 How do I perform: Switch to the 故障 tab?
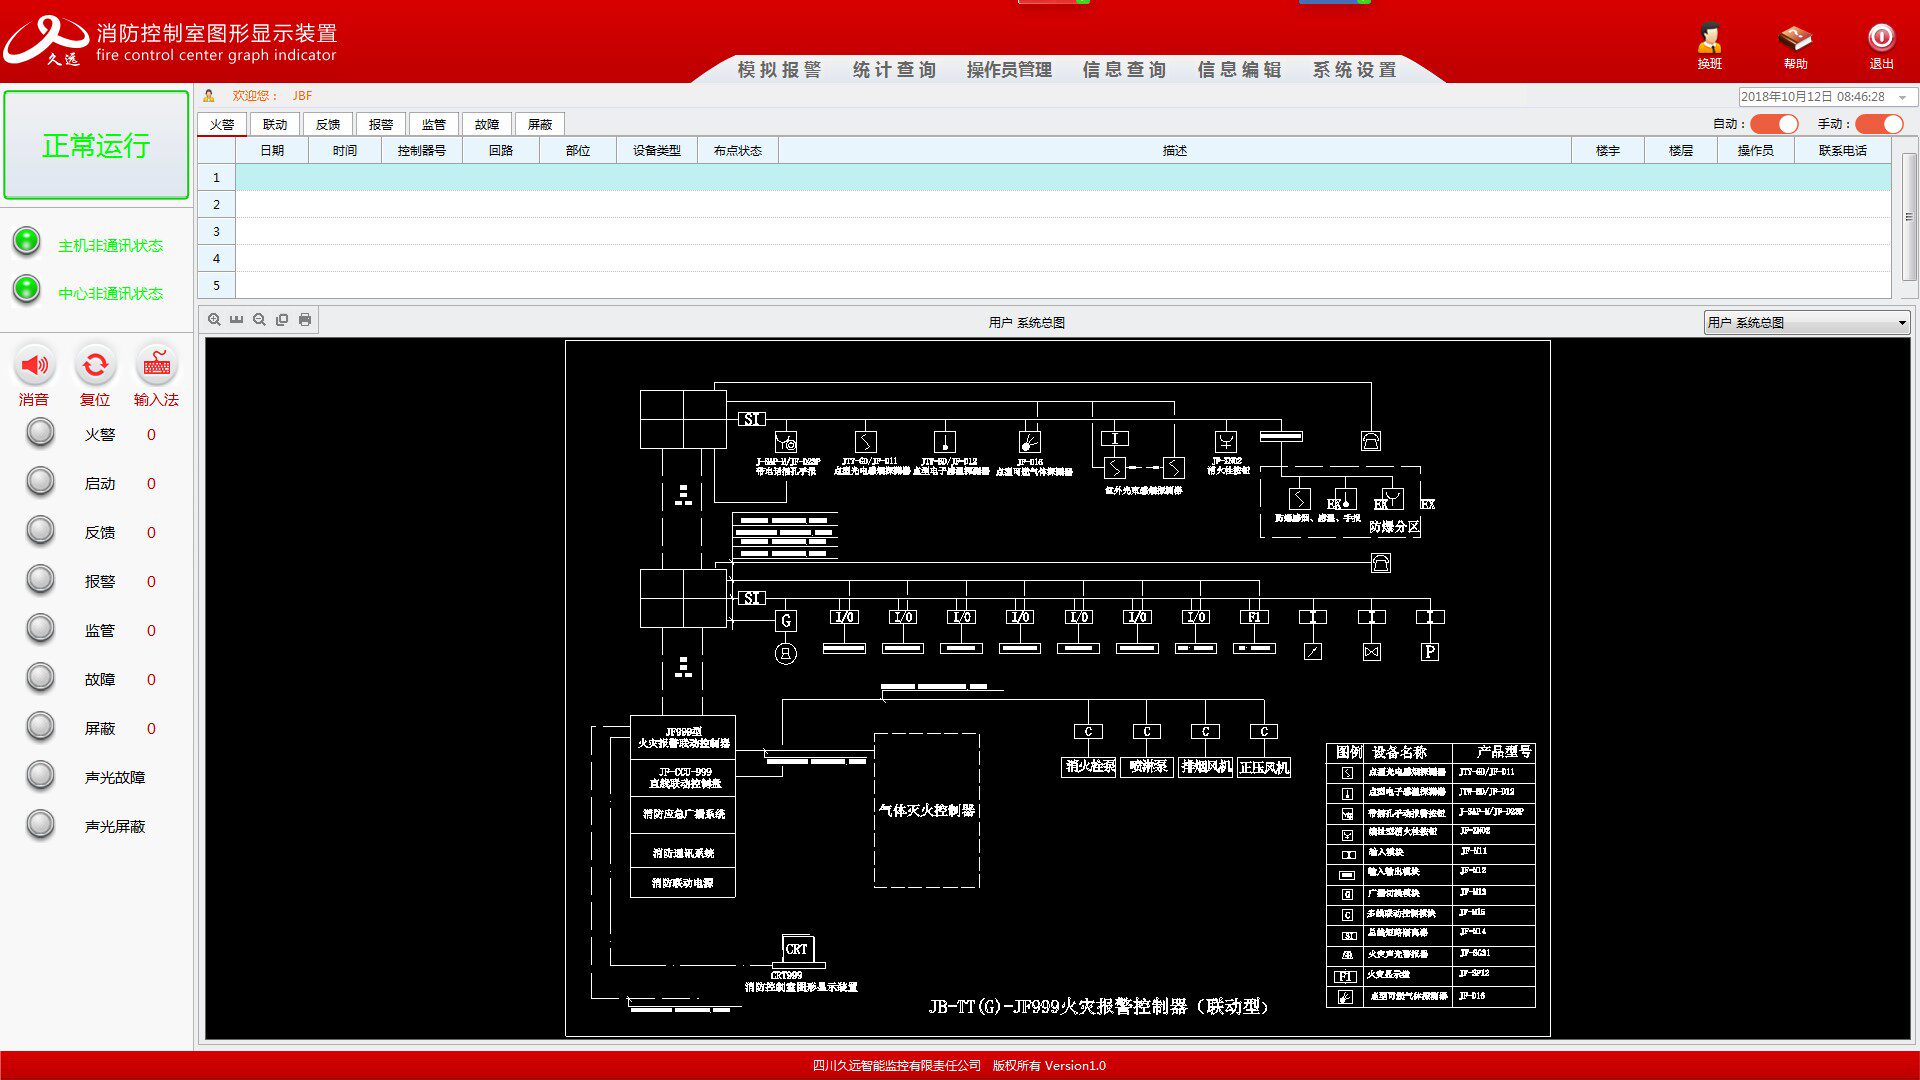click(486, 124)
